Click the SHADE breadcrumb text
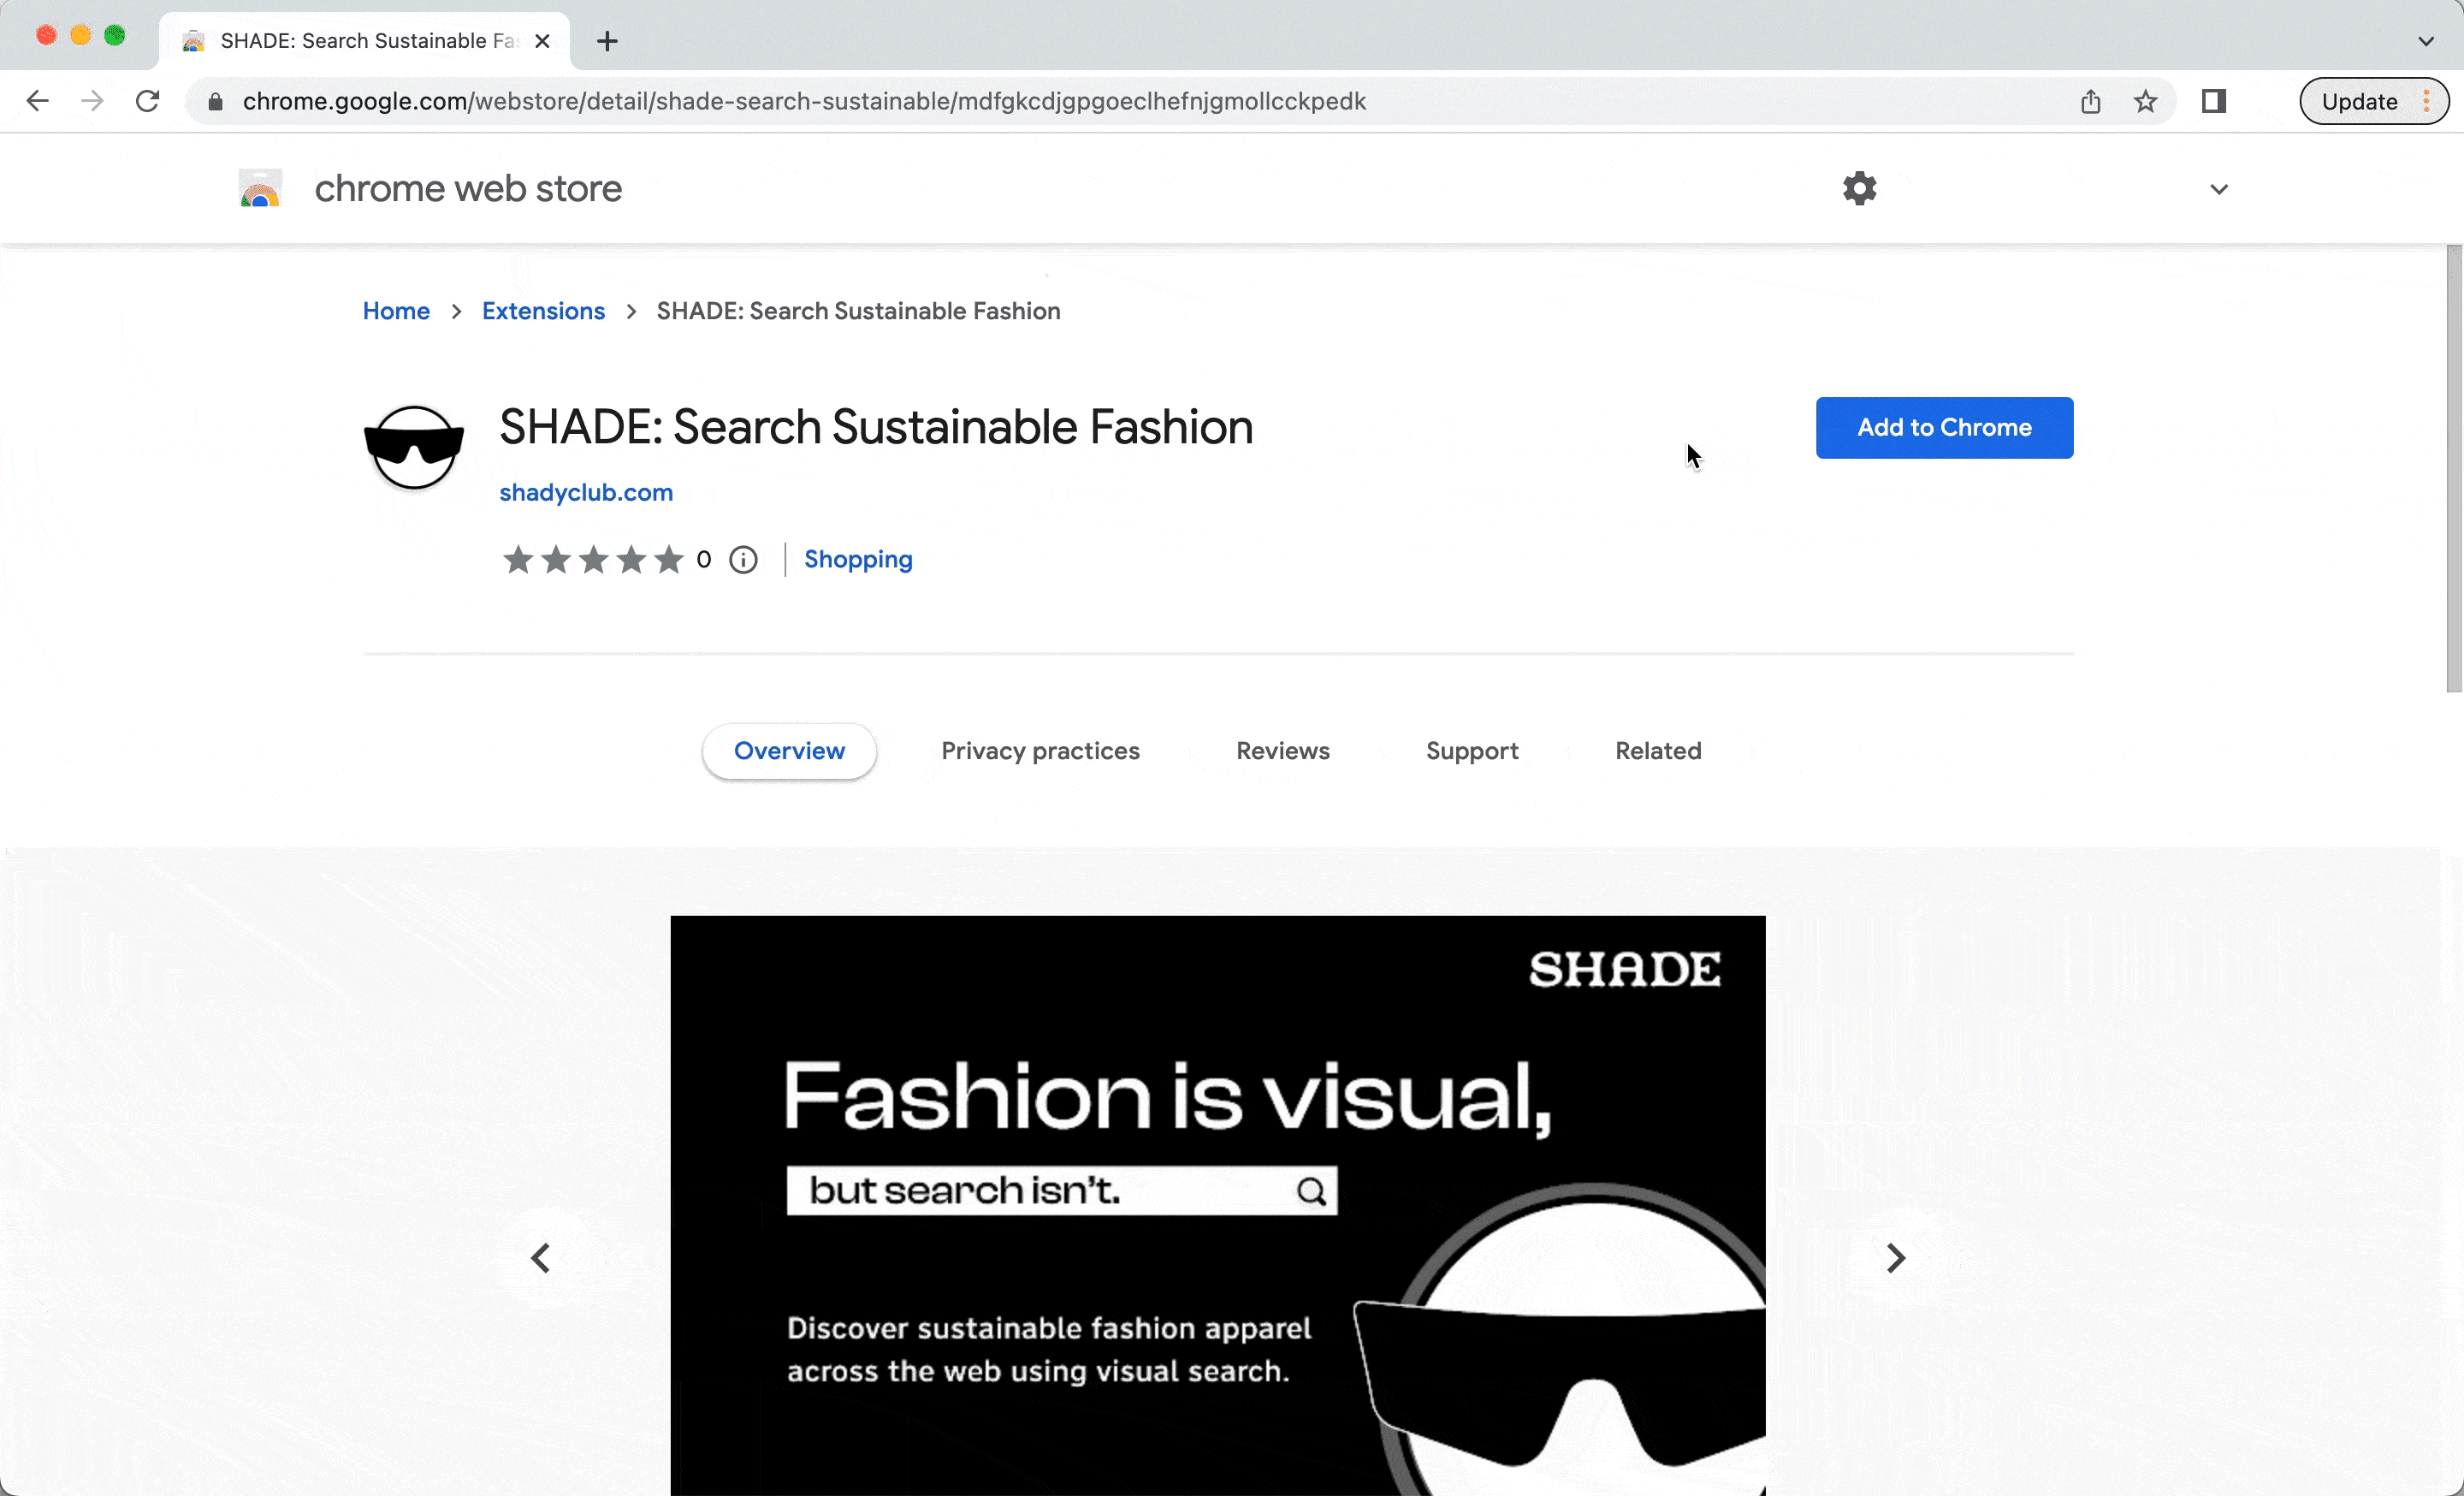Image resolution: width=2464 pixels, height=1496 pixels. 858,311
